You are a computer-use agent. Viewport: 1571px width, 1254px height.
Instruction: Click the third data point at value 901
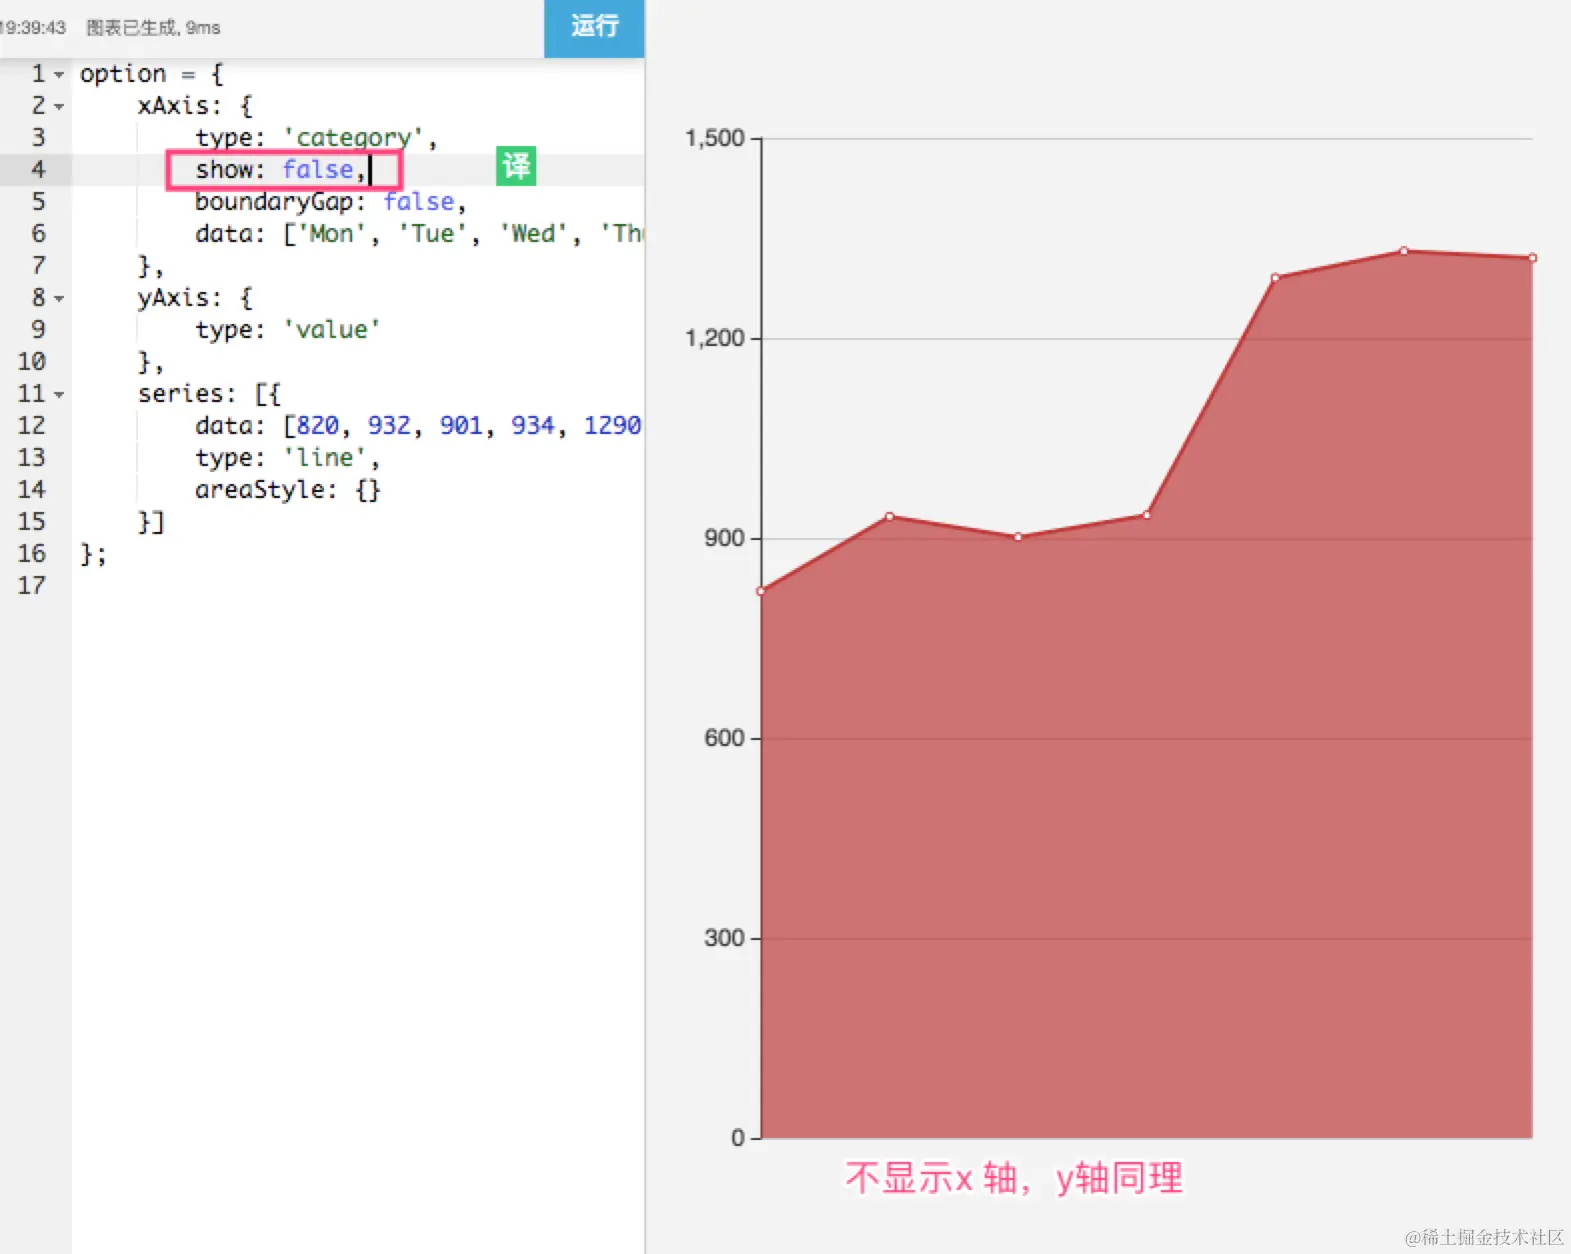(1018, 537)
